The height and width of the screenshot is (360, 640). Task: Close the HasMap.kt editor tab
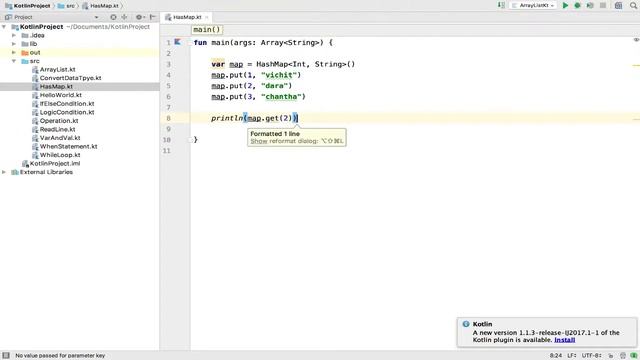(x=207, y=17)
